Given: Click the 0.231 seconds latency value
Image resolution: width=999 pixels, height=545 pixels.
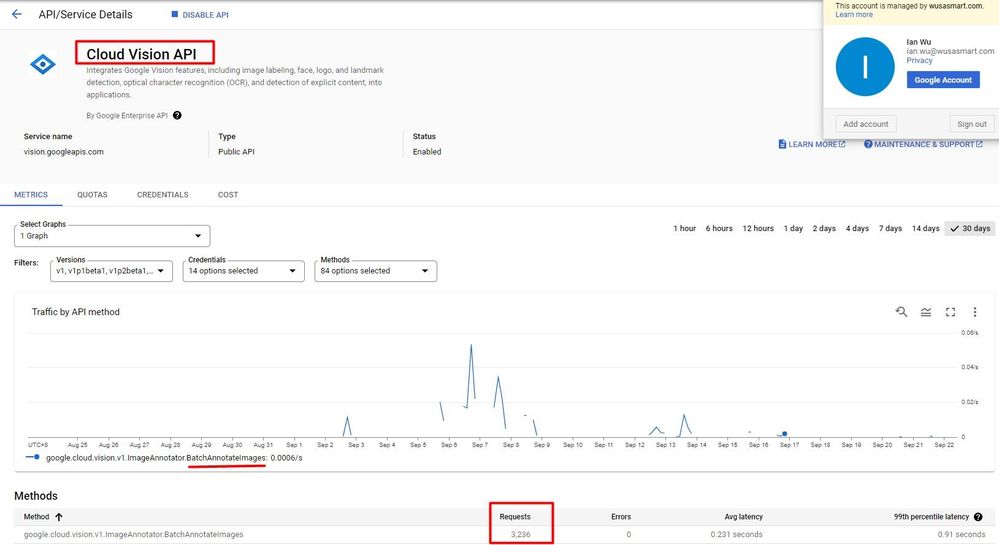Looking at the screenshot, I should [x=737, y=534].
